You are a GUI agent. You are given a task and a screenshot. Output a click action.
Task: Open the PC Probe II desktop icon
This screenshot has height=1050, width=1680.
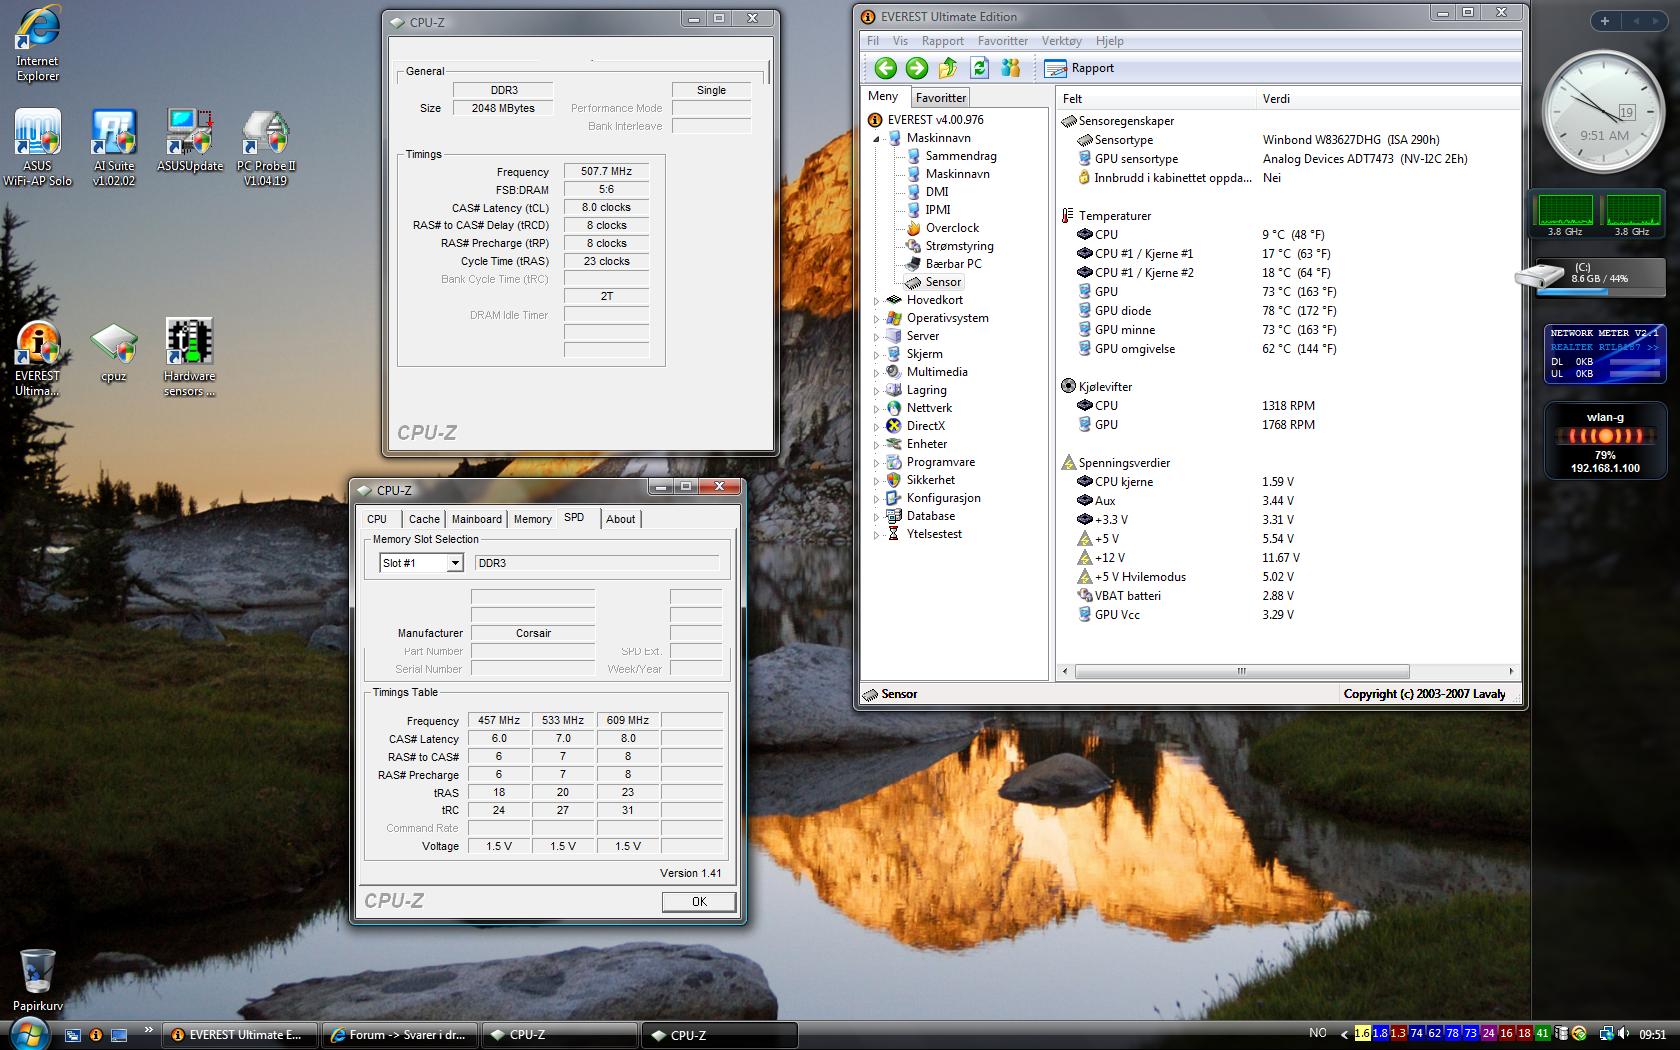[266, 148]
